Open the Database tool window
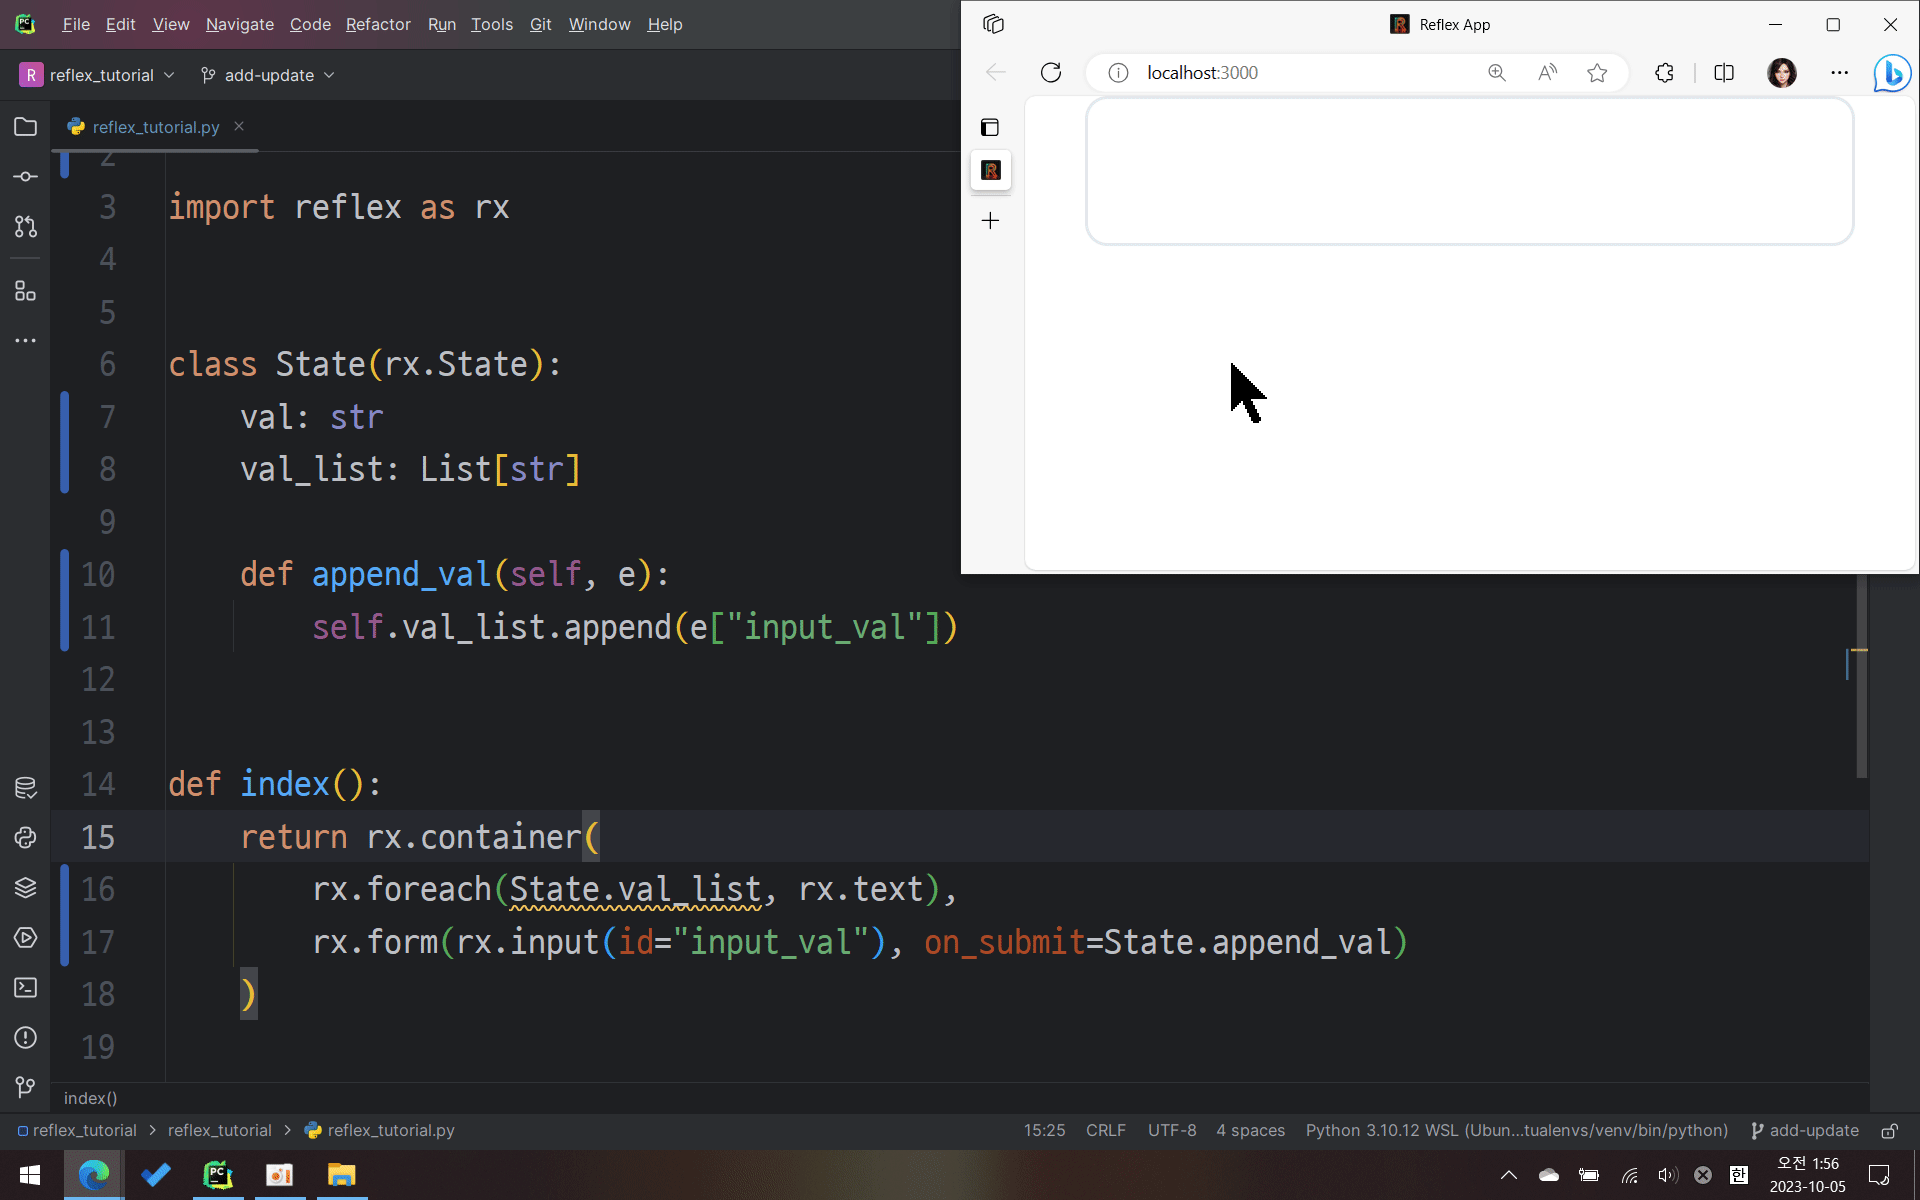The width and height of the screenshot is (1920, 1200). click(26, 787)
